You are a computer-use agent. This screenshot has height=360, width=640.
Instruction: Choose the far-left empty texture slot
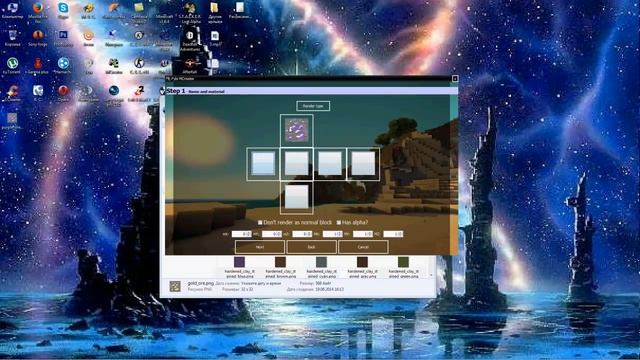(x=263, y=164)
